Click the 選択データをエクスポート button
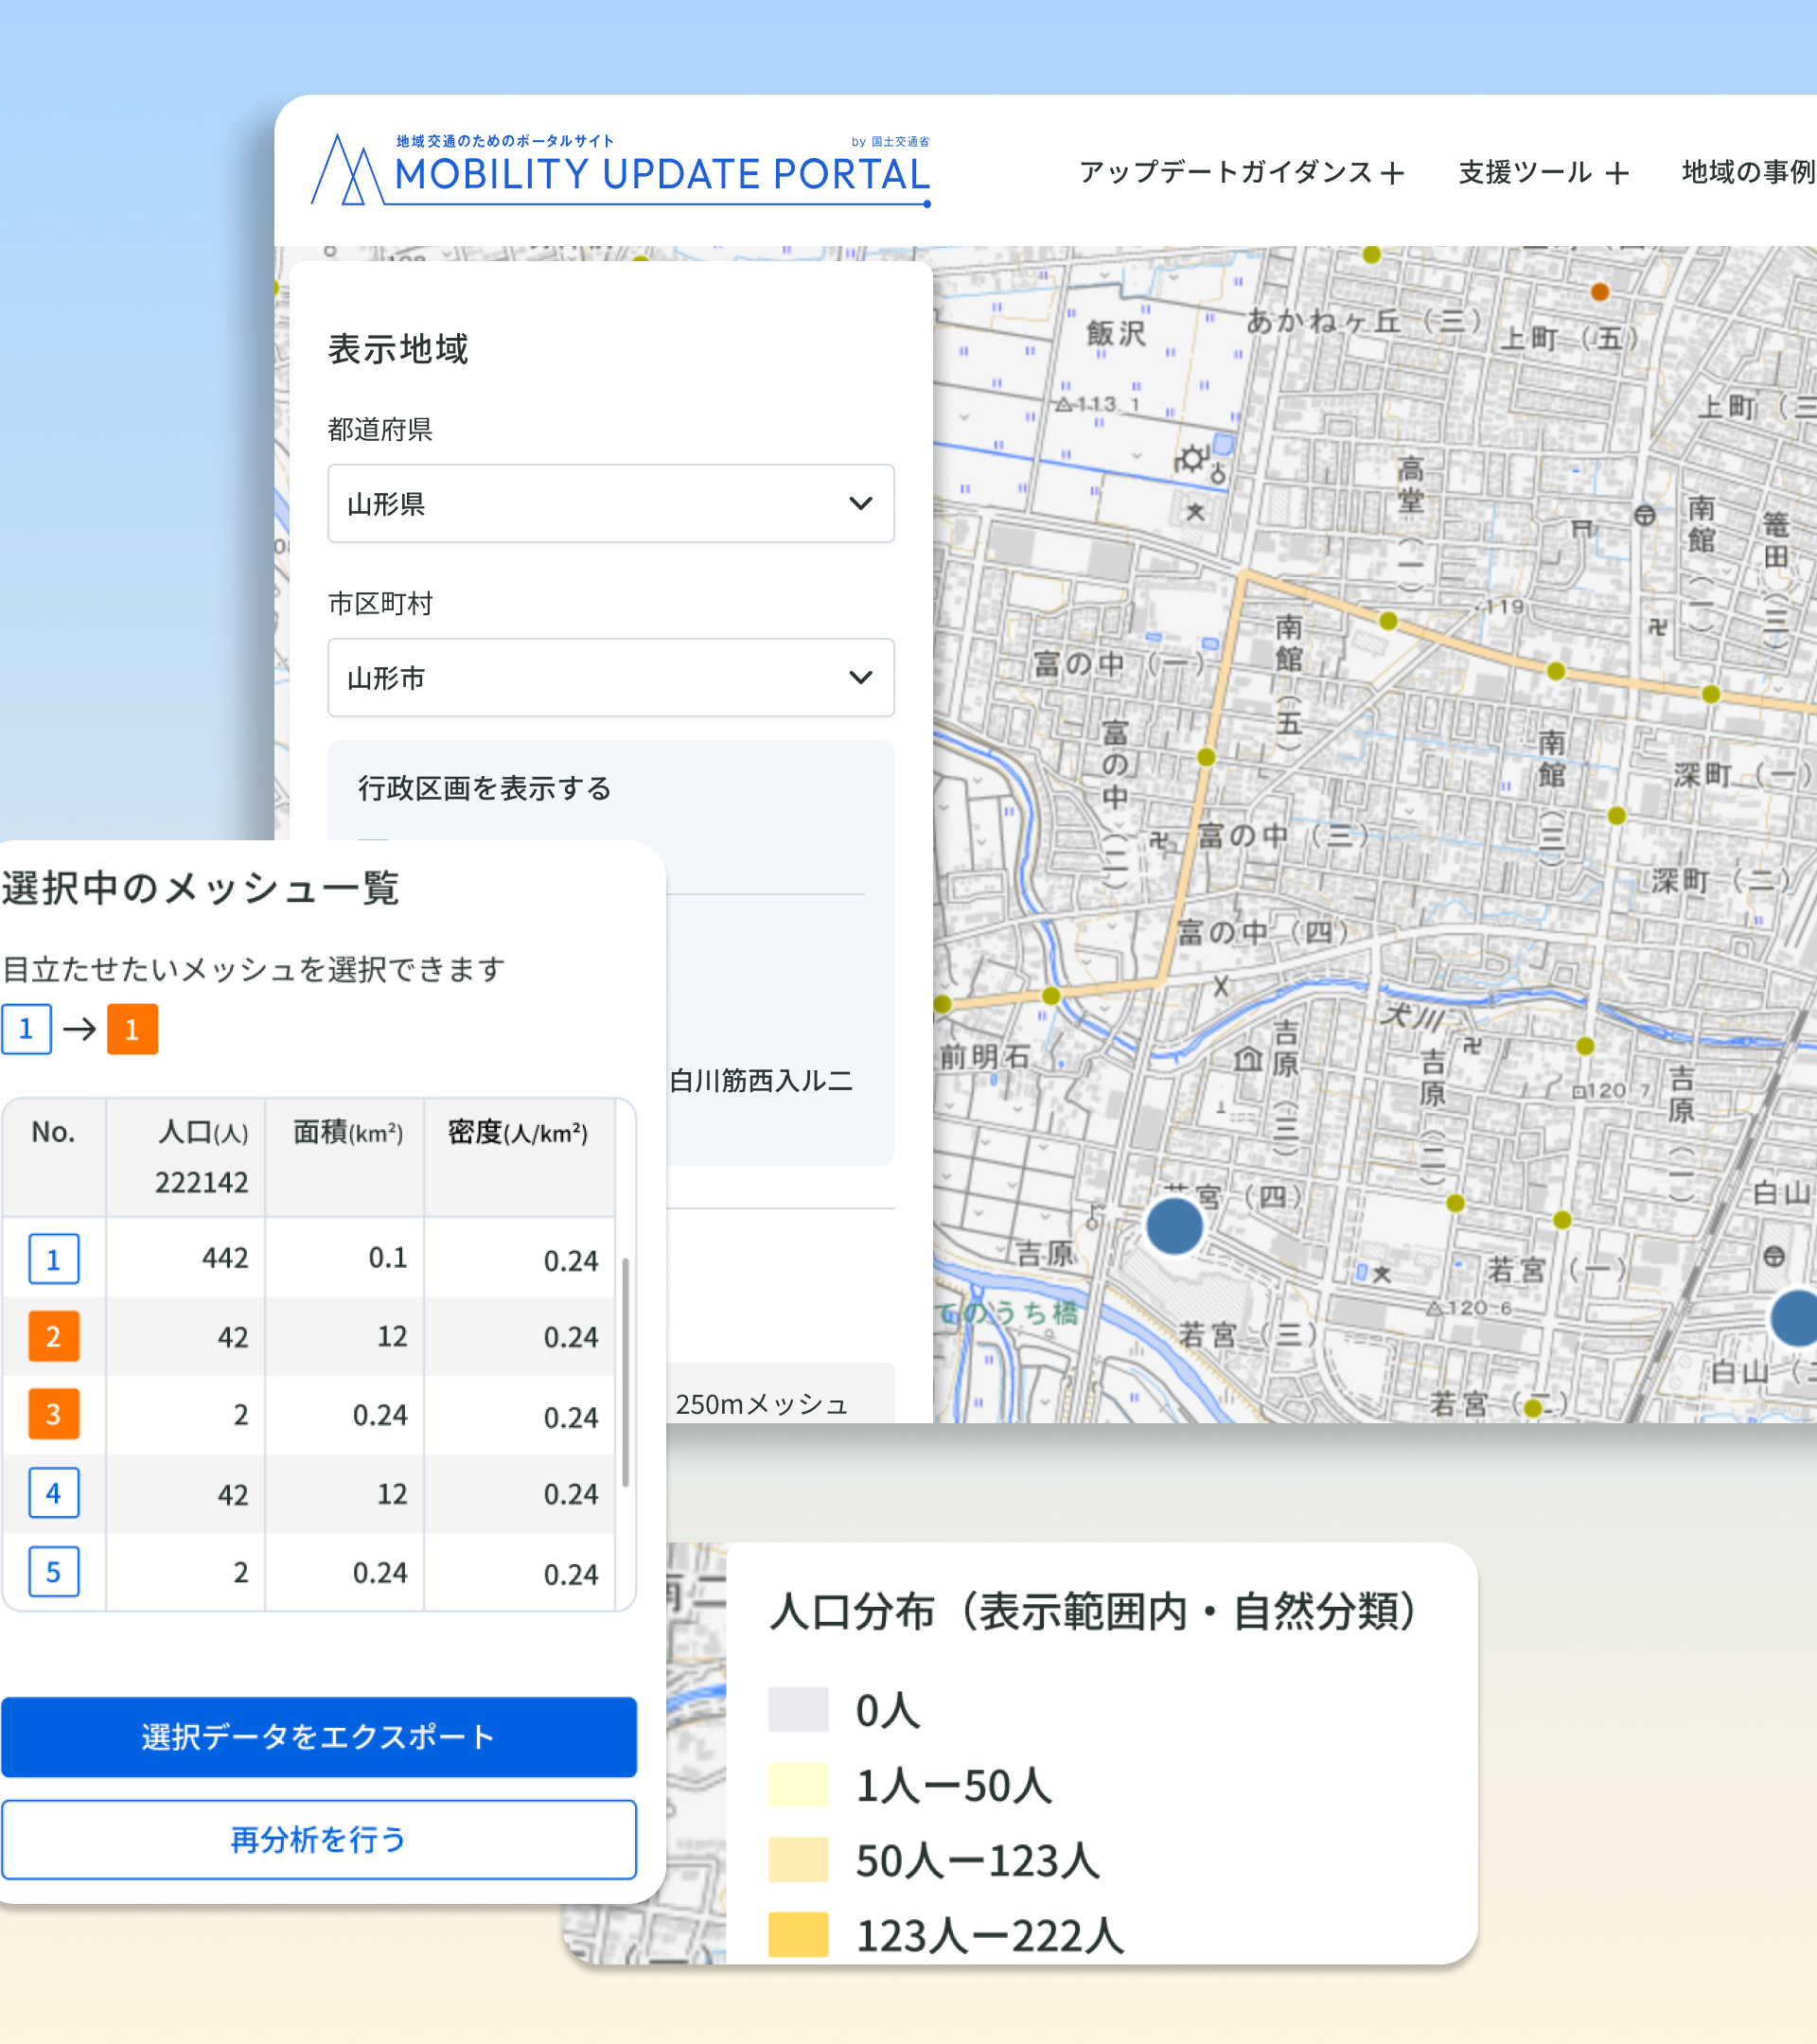Screen dimensions: 1817x2044 point(318,1737)
